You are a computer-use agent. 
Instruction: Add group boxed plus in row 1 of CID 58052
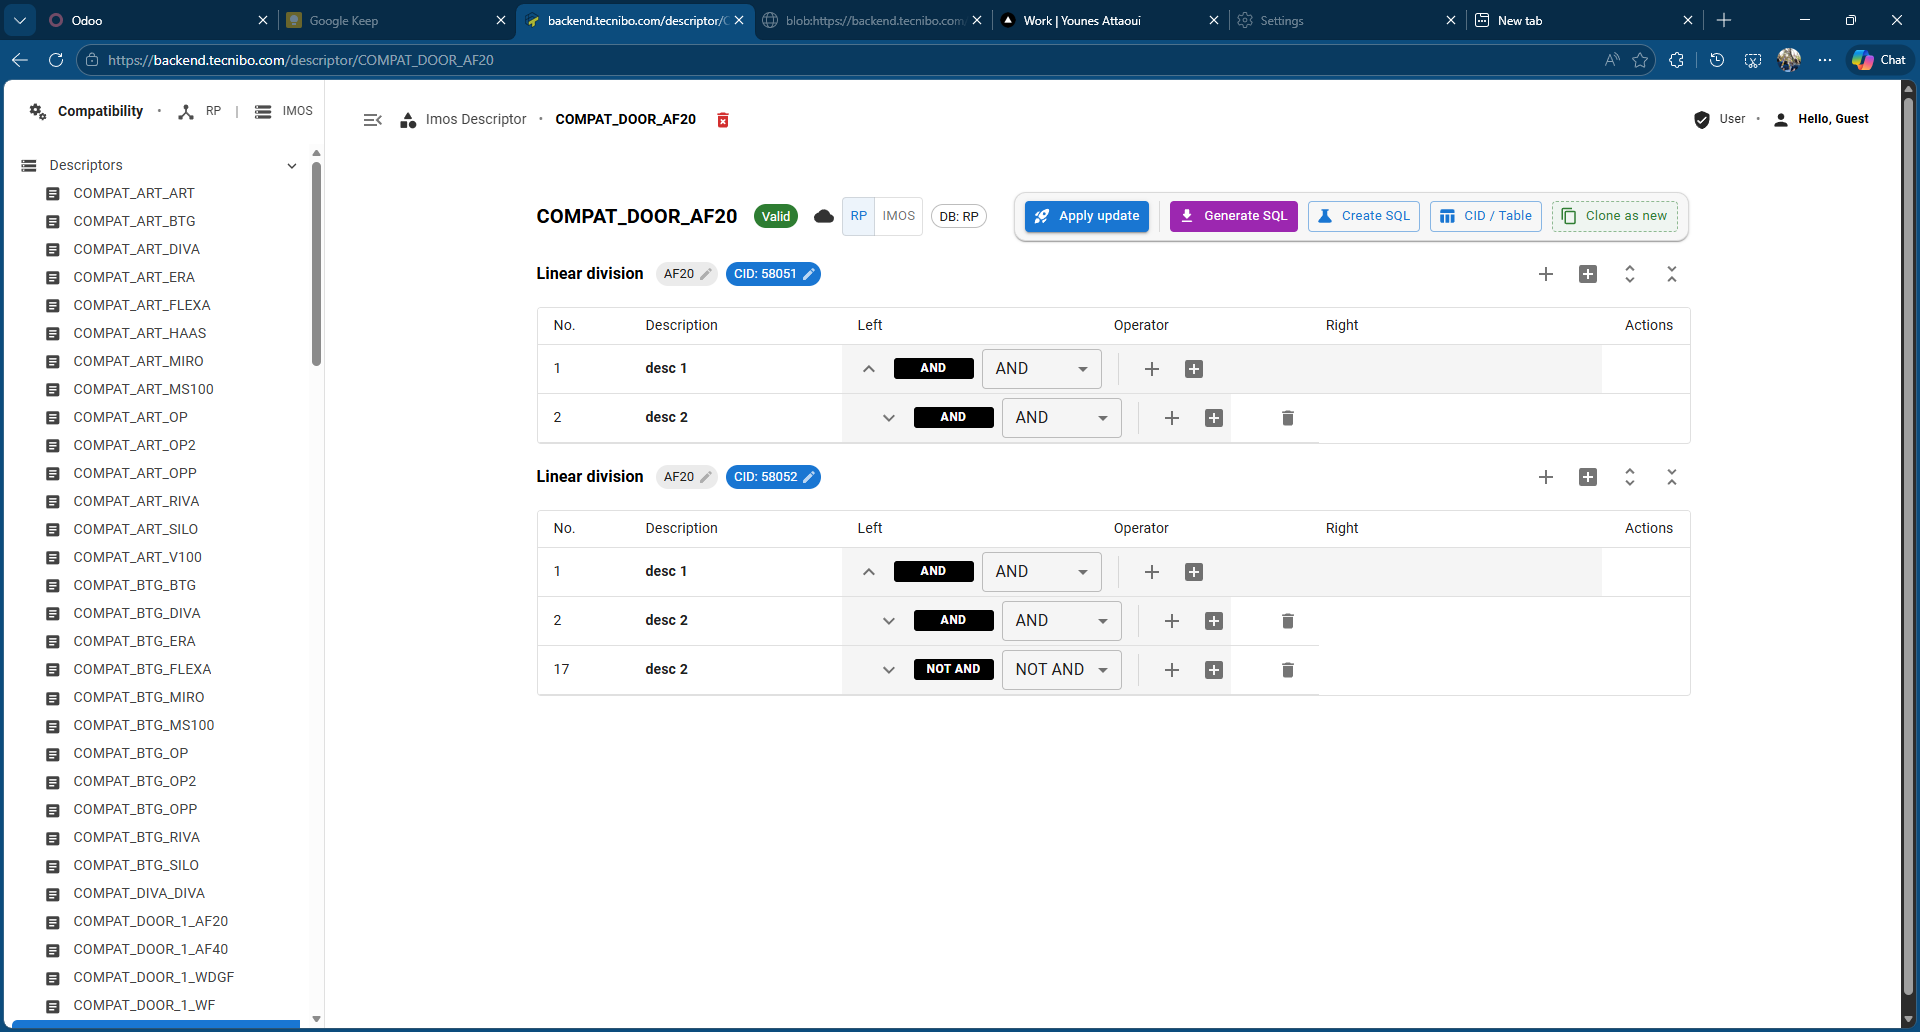(1194, 572)
